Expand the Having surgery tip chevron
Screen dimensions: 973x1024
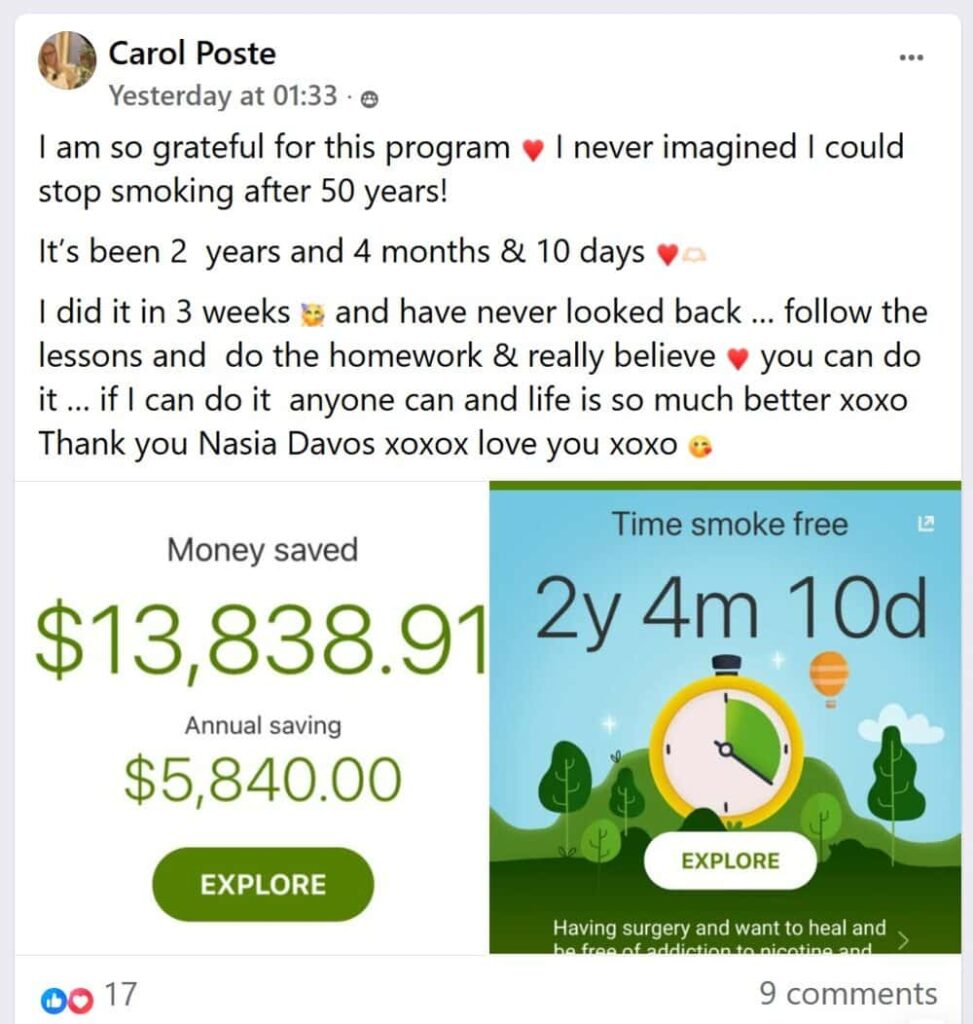tap(903, 940)
